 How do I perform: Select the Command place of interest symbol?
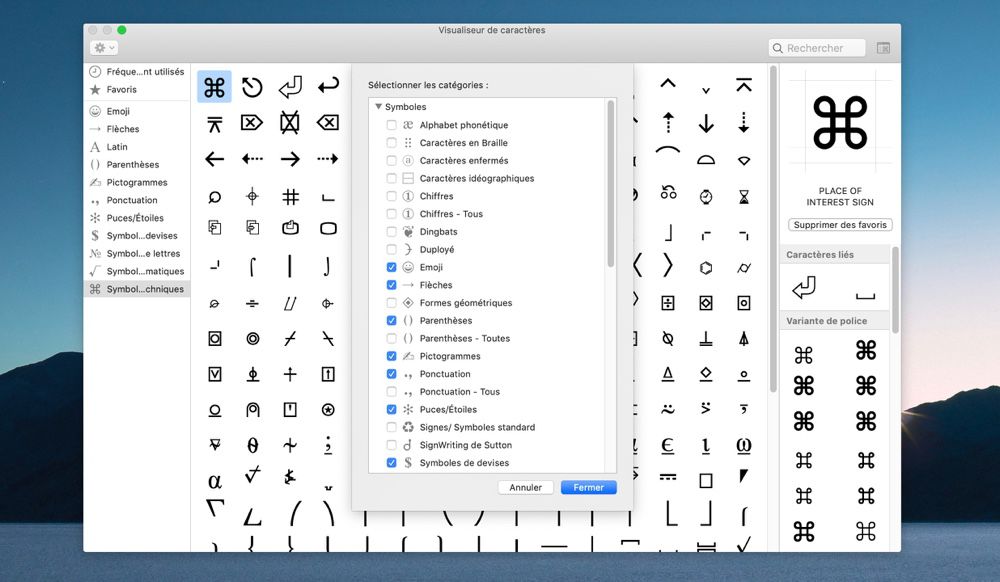coord(214,87)
